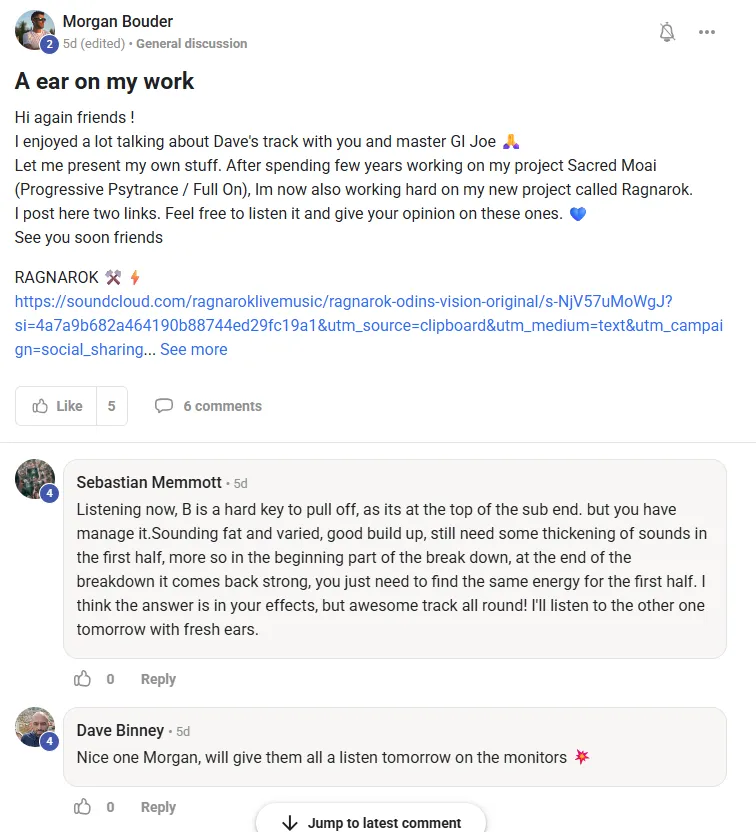
Task: Reply to Dave Binney's comment
Action: (158, 807)
